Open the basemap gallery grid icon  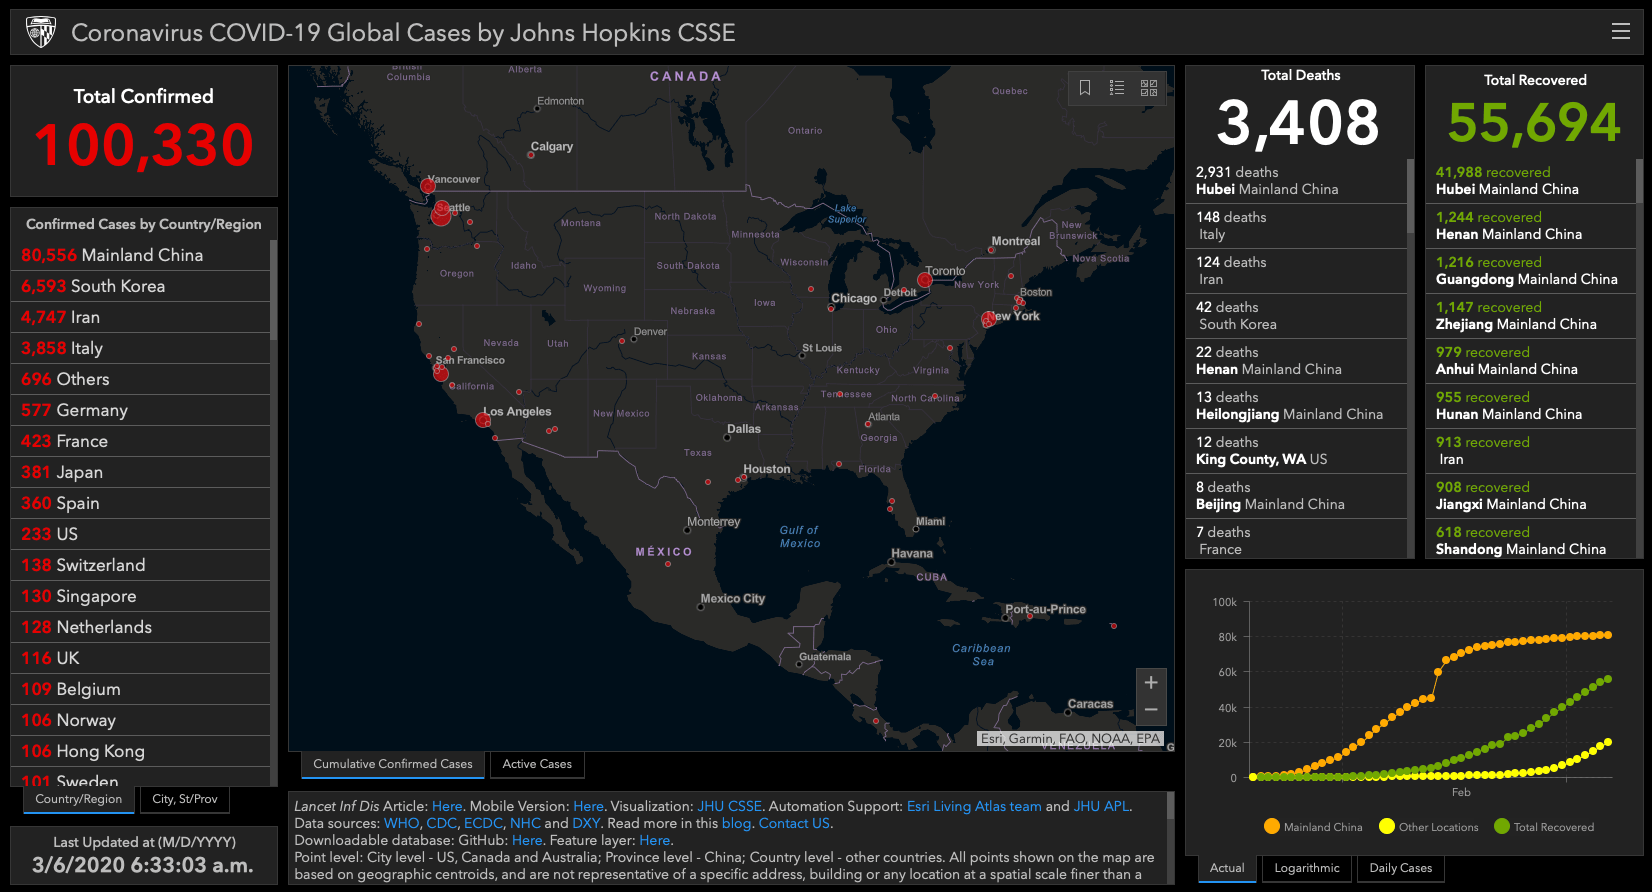[x=1149, y=88]
